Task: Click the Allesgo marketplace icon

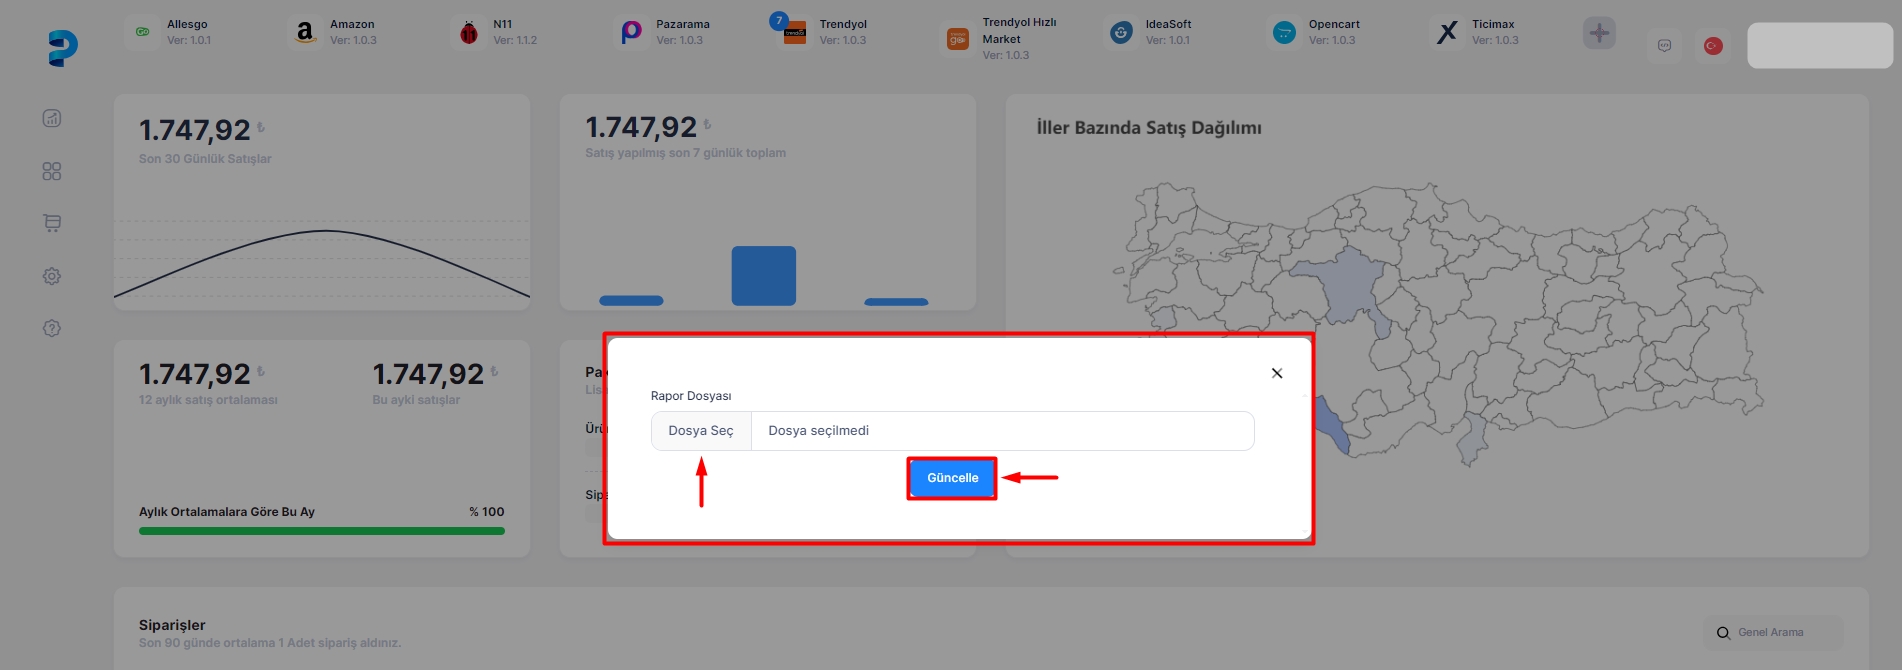Action: 143,32
